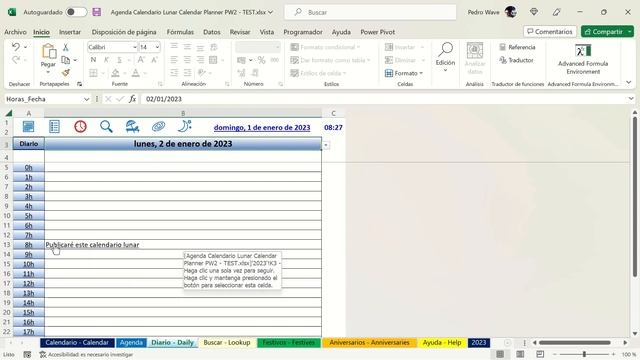Toggle italic with the K button
640x360 pixels.
coord(106,60)
